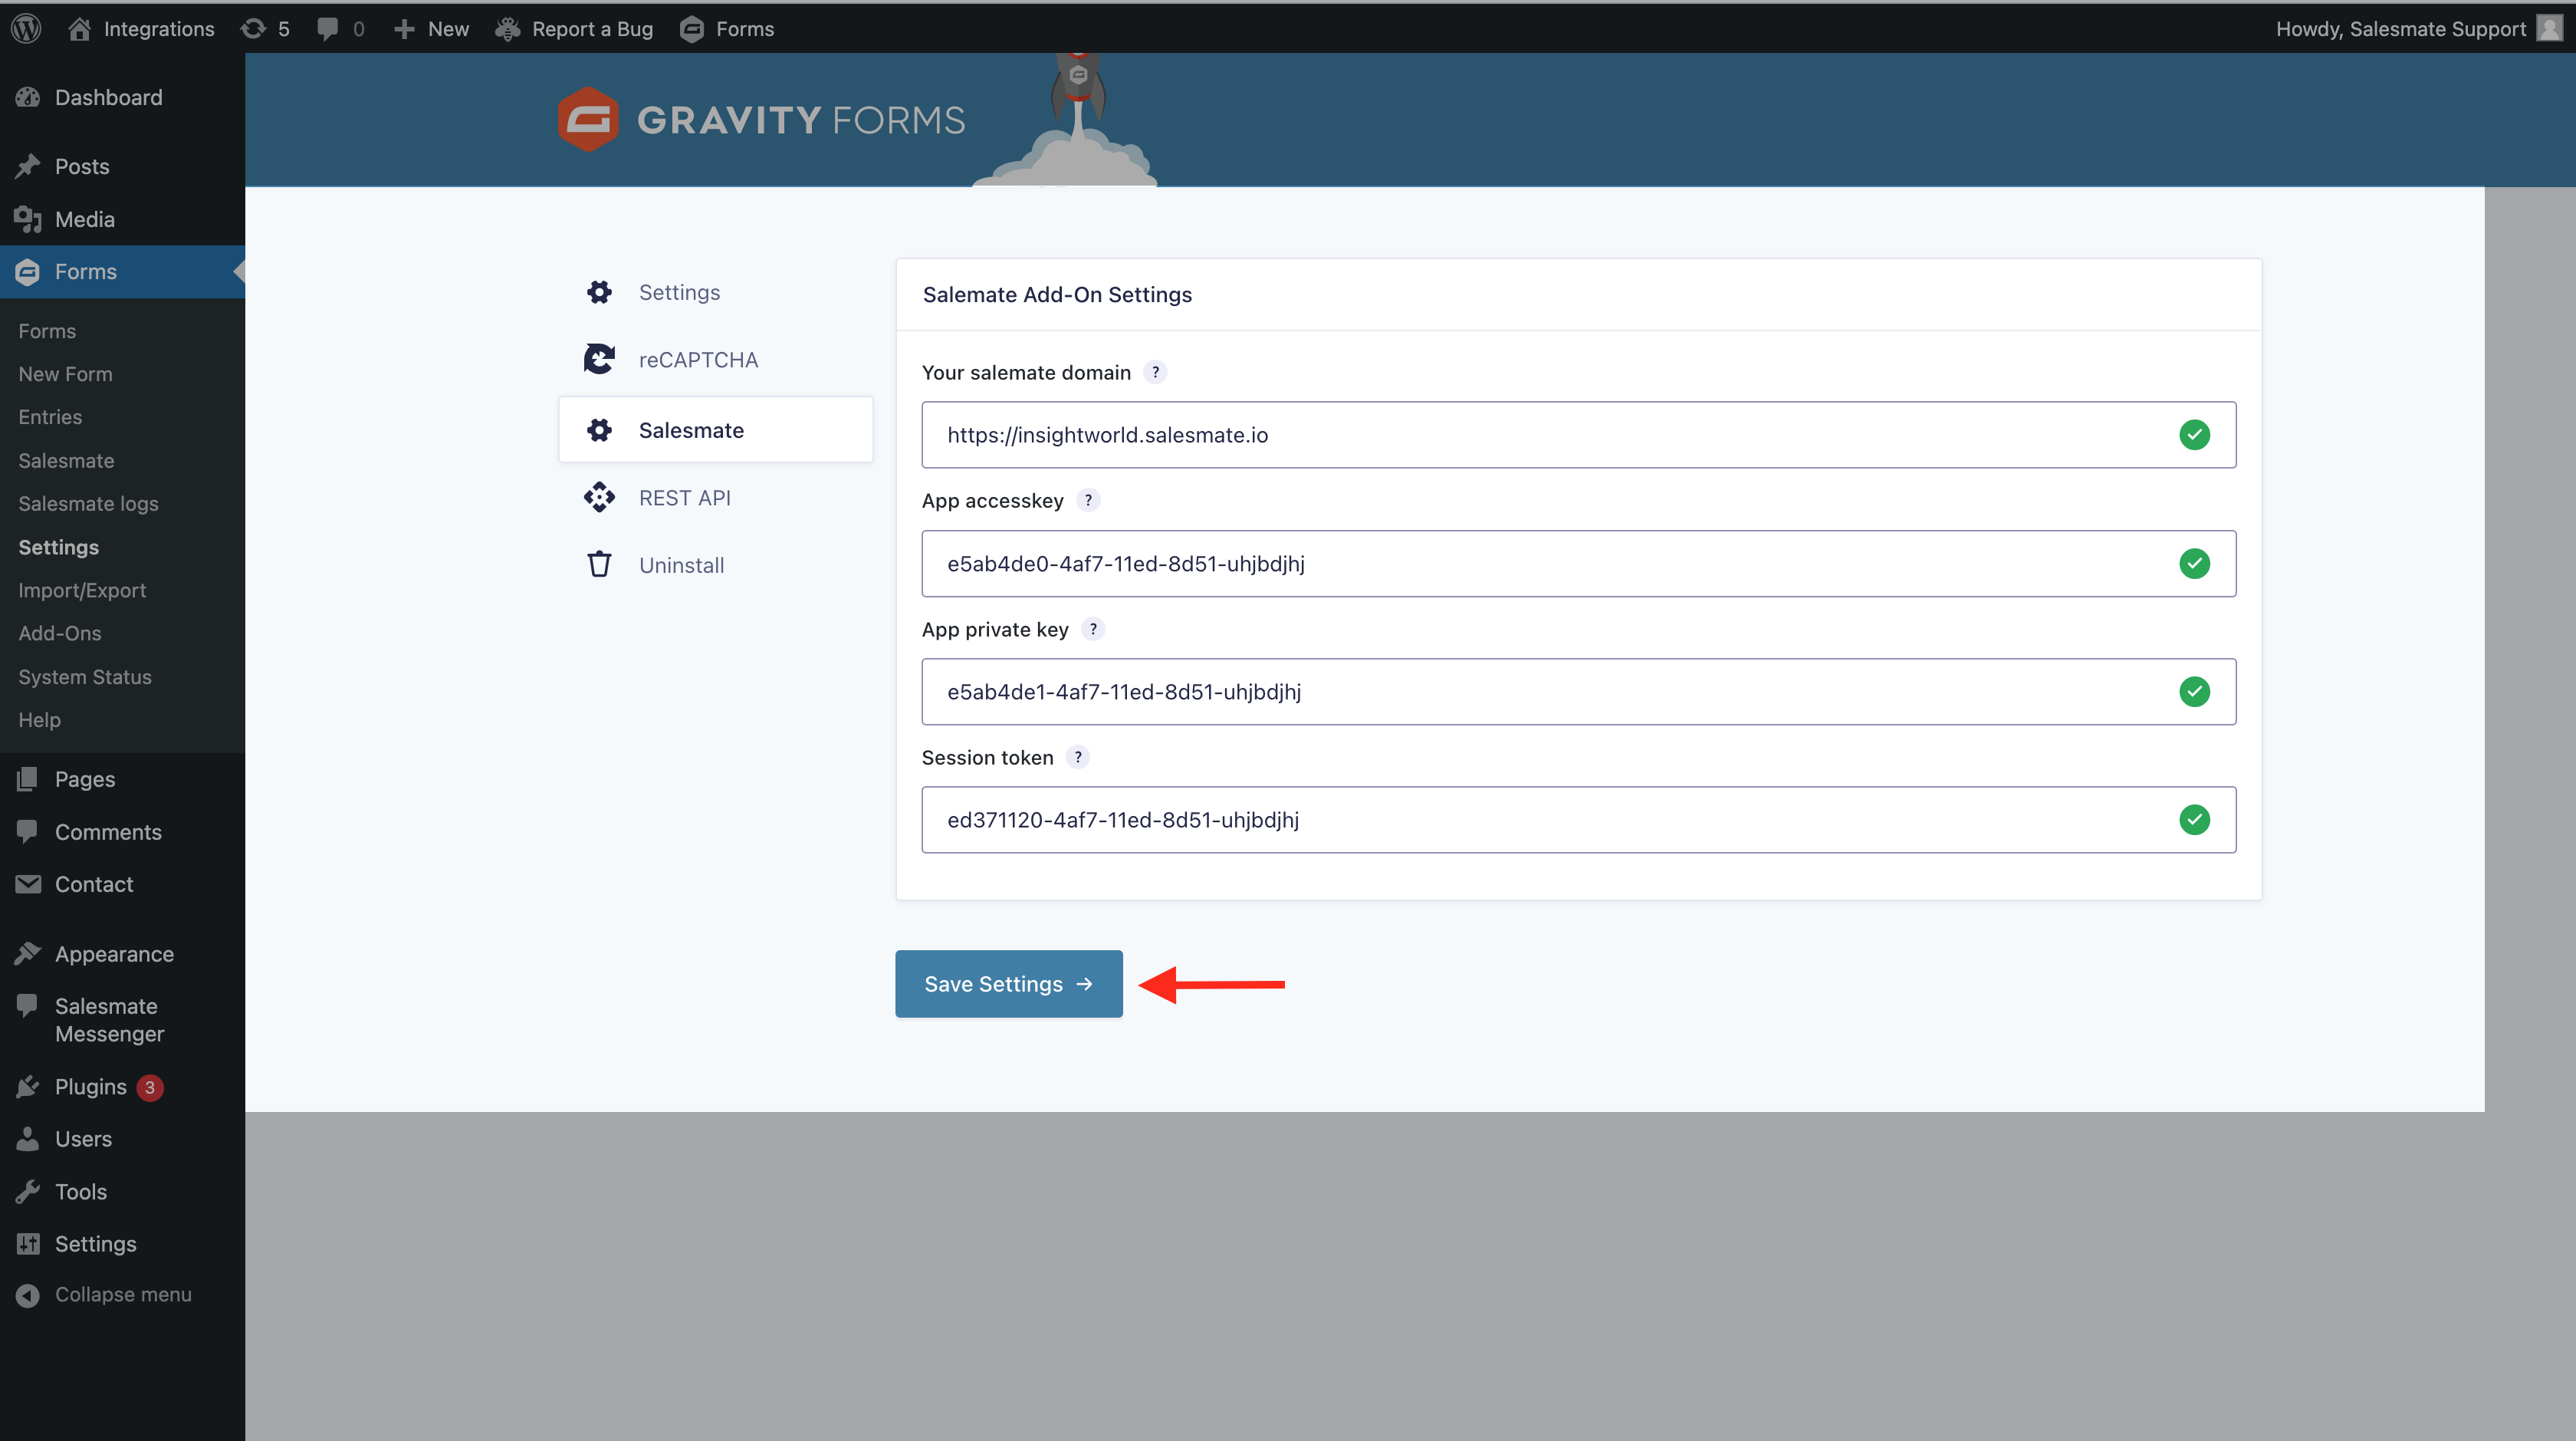Click the New content plus button
Viewport: 2576px width, 1441px height.
click(x=431, y=28)
